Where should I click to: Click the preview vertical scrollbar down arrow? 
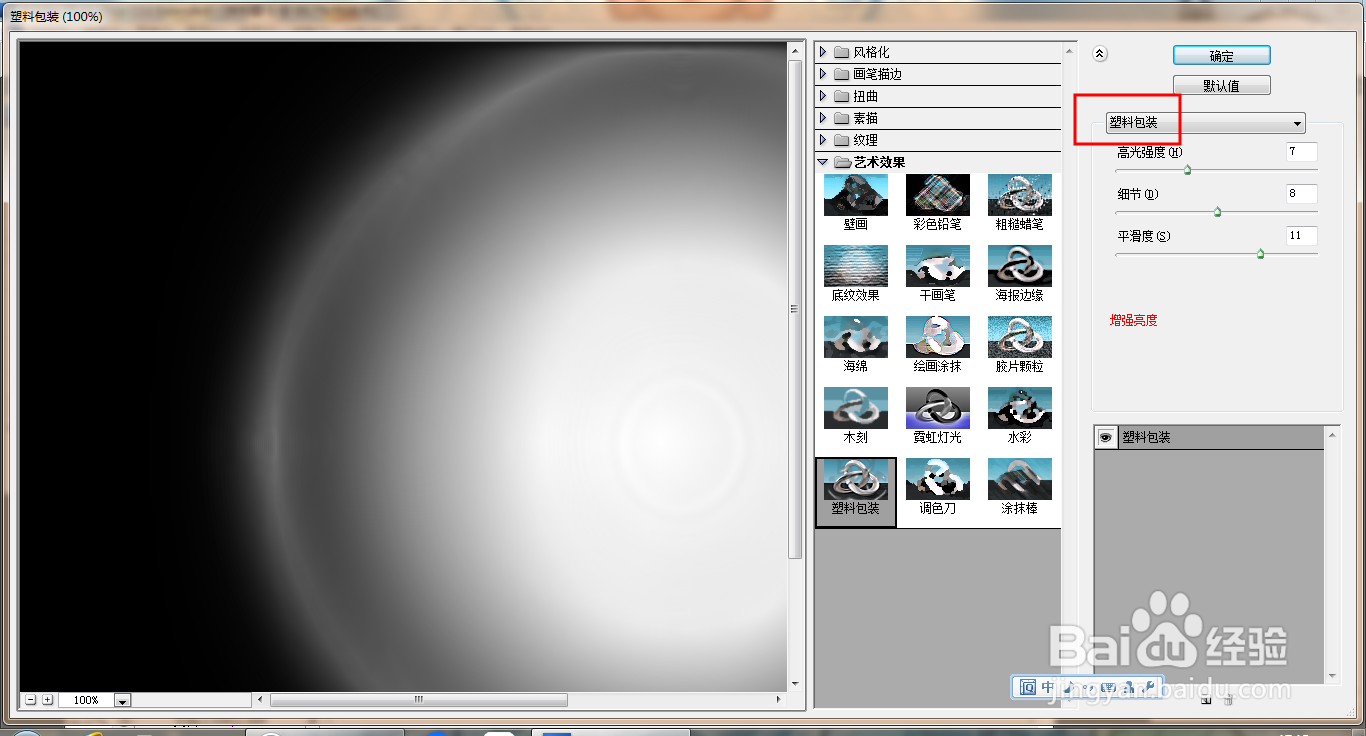tap(796, 684)
